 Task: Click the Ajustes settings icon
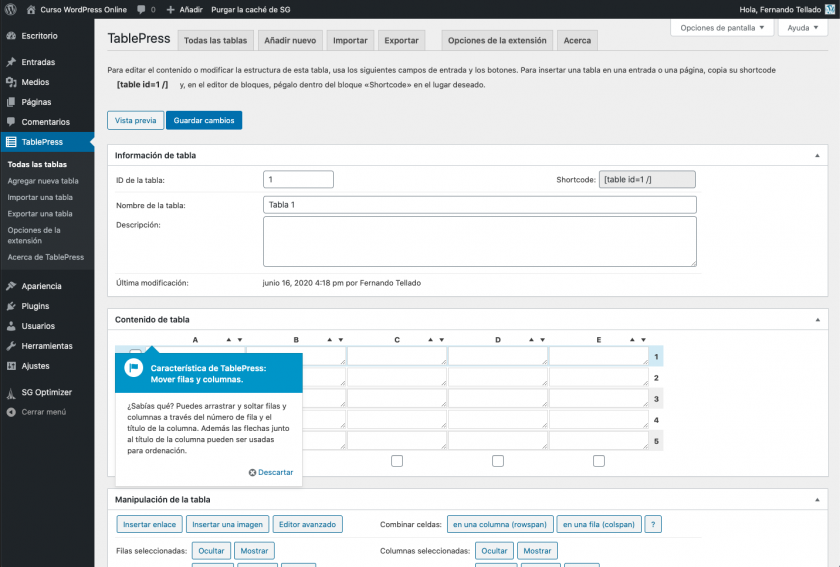[x=11, y=366]
